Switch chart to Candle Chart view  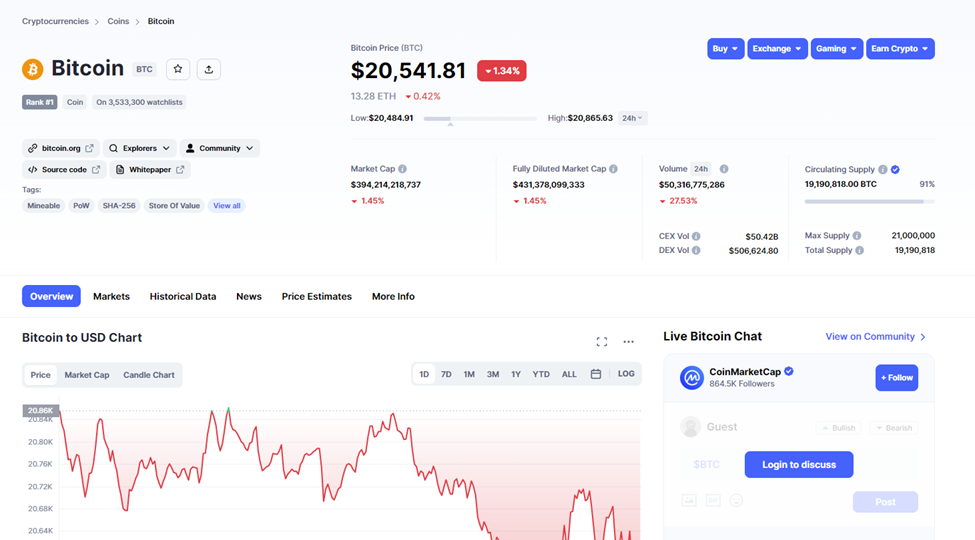click(x=149, y=375)
